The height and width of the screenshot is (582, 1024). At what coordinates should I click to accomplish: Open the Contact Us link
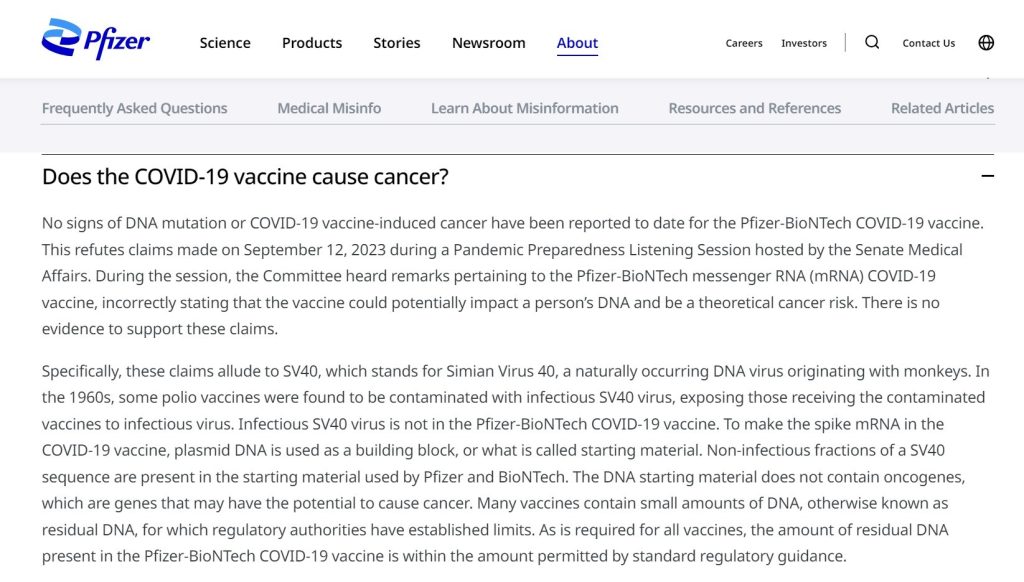[929, 43]
